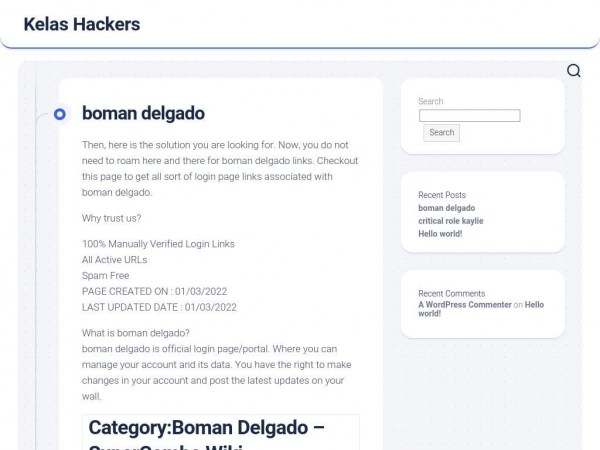Open the critical role kaylie post

point(450,221)
